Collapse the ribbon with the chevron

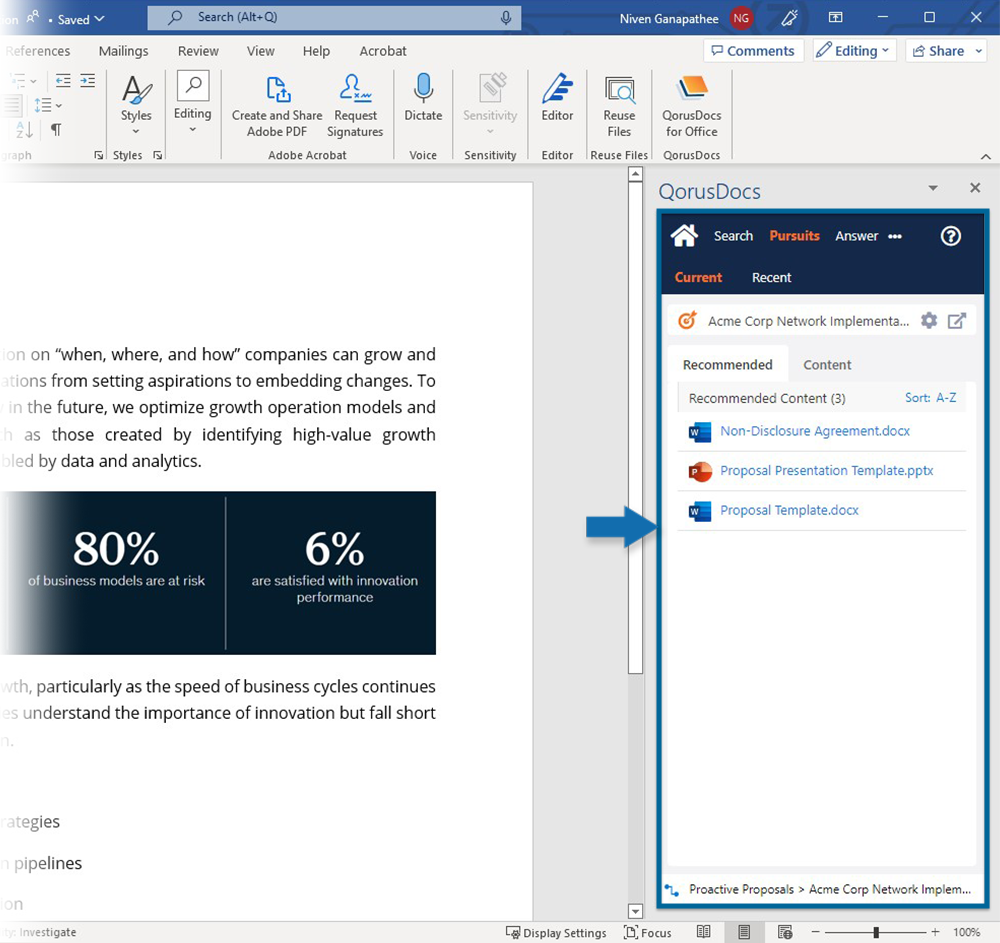[x=985, y=156]
